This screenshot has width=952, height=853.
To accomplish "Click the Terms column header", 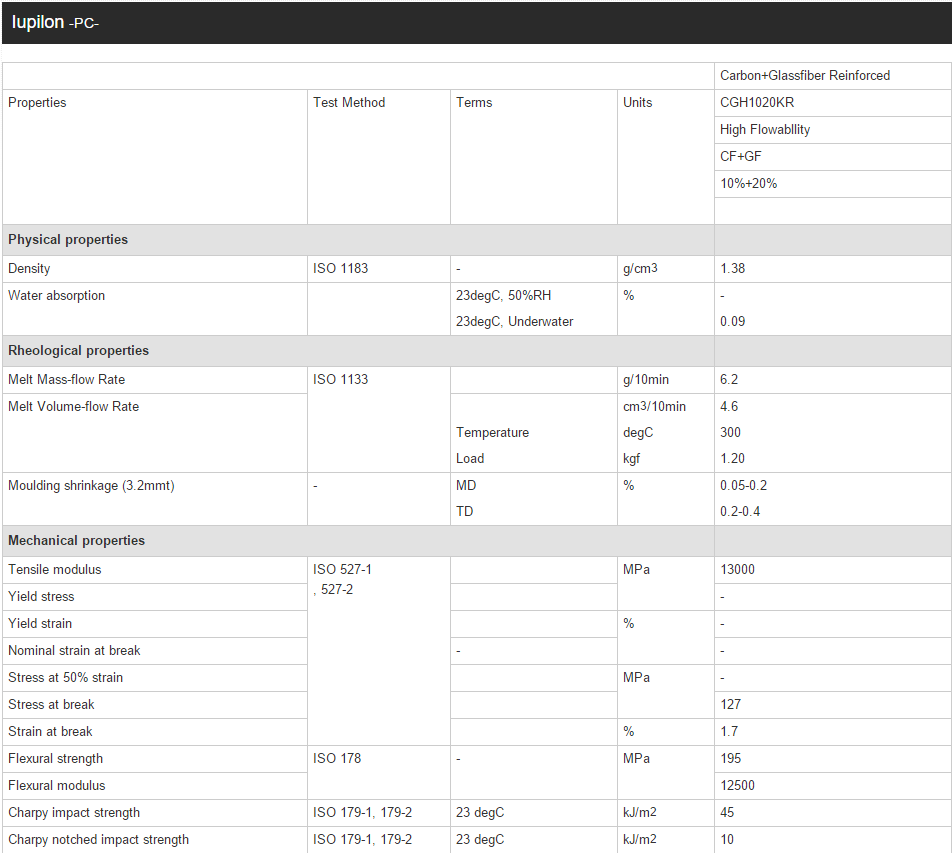I will pos(474,103).
